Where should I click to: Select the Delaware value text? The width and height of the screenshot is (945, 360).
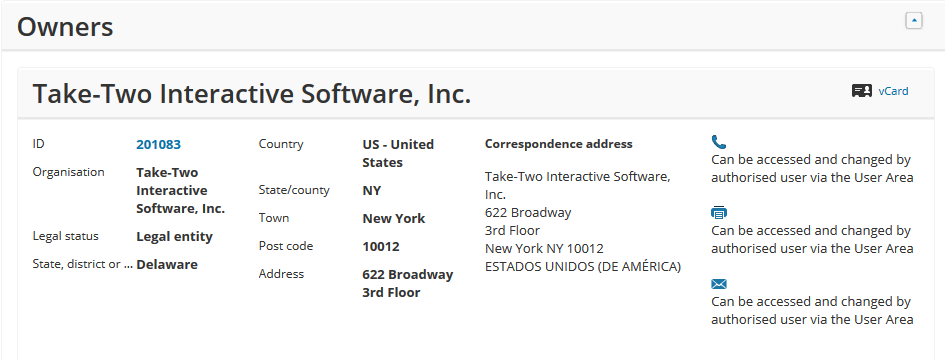click(167, 264)
